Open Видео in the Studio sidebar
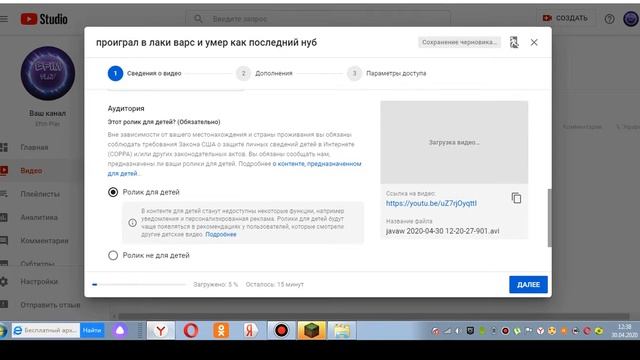This screenshot has height=360, width=640. tap(31, 171)
